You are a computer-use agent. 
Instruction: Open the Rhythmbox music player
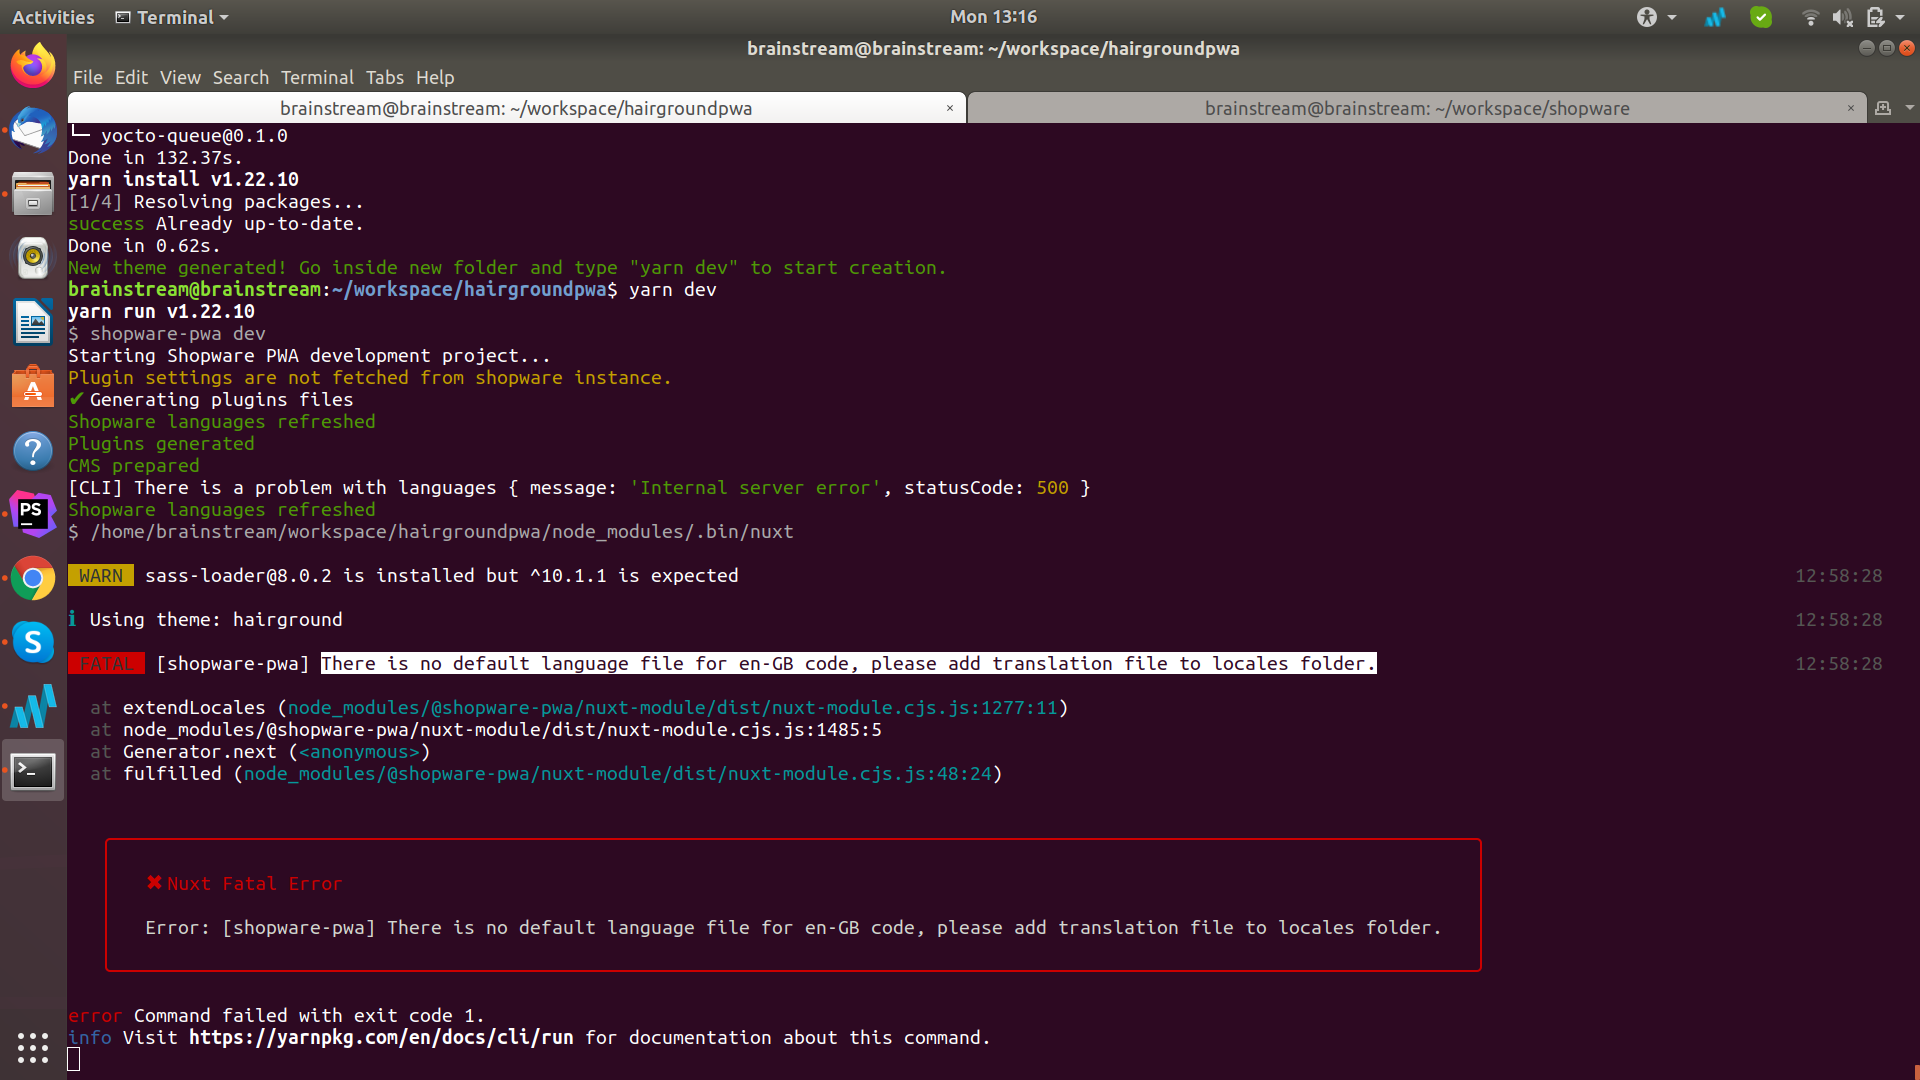coord(33,258)
